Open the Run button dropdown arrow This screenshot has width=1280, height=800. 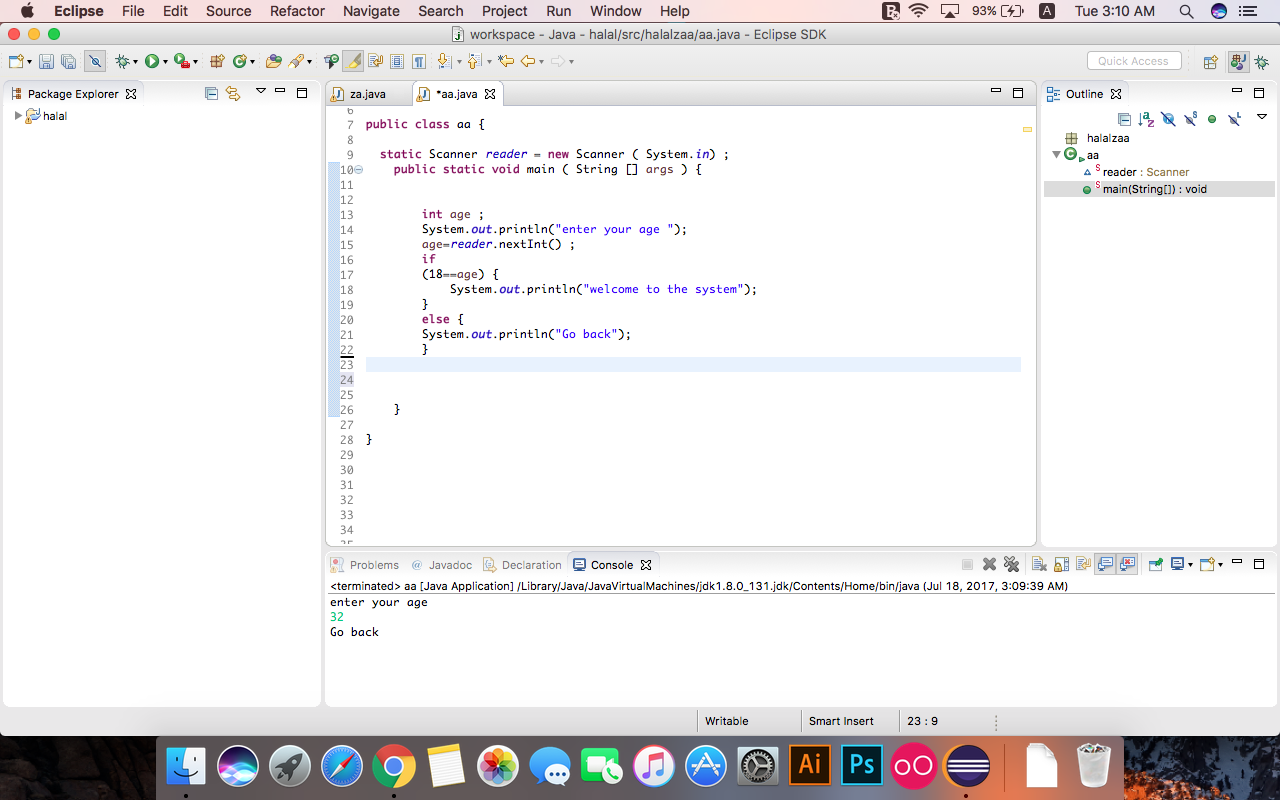click(165, 62)
